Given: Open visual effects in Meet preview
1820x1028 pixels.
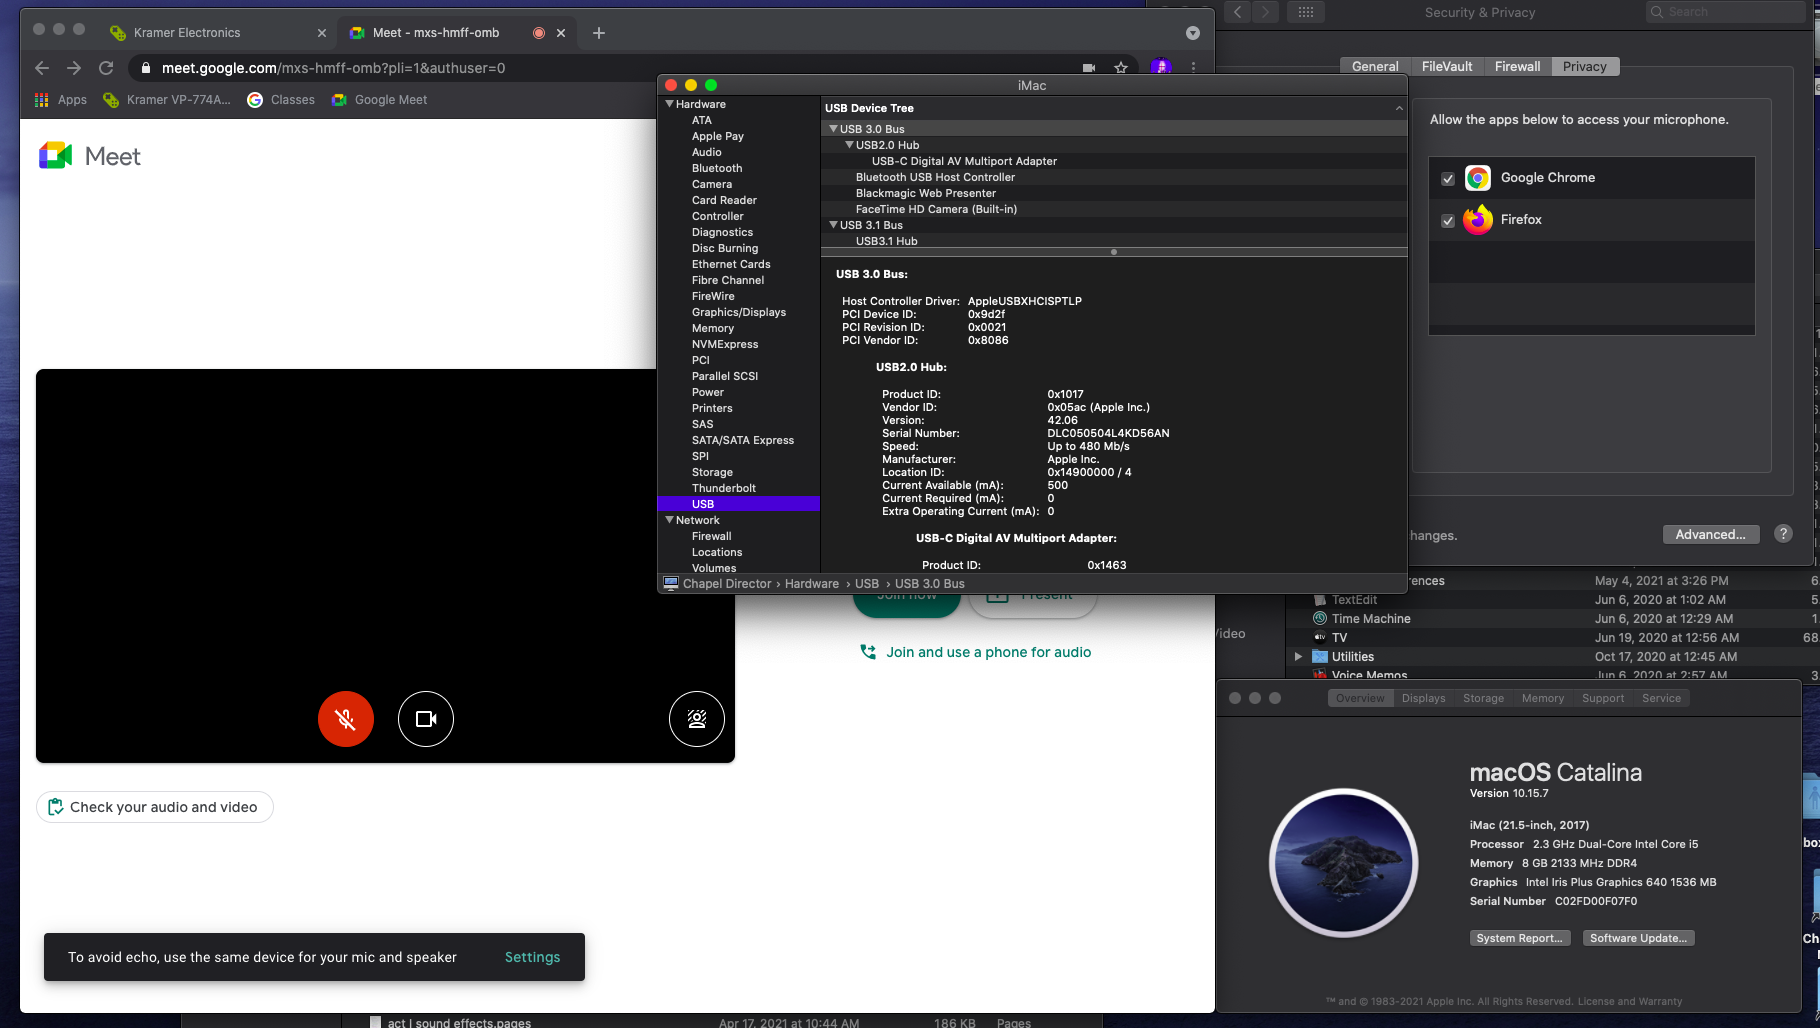Looking at the screenshot, I should coord(697,719).
